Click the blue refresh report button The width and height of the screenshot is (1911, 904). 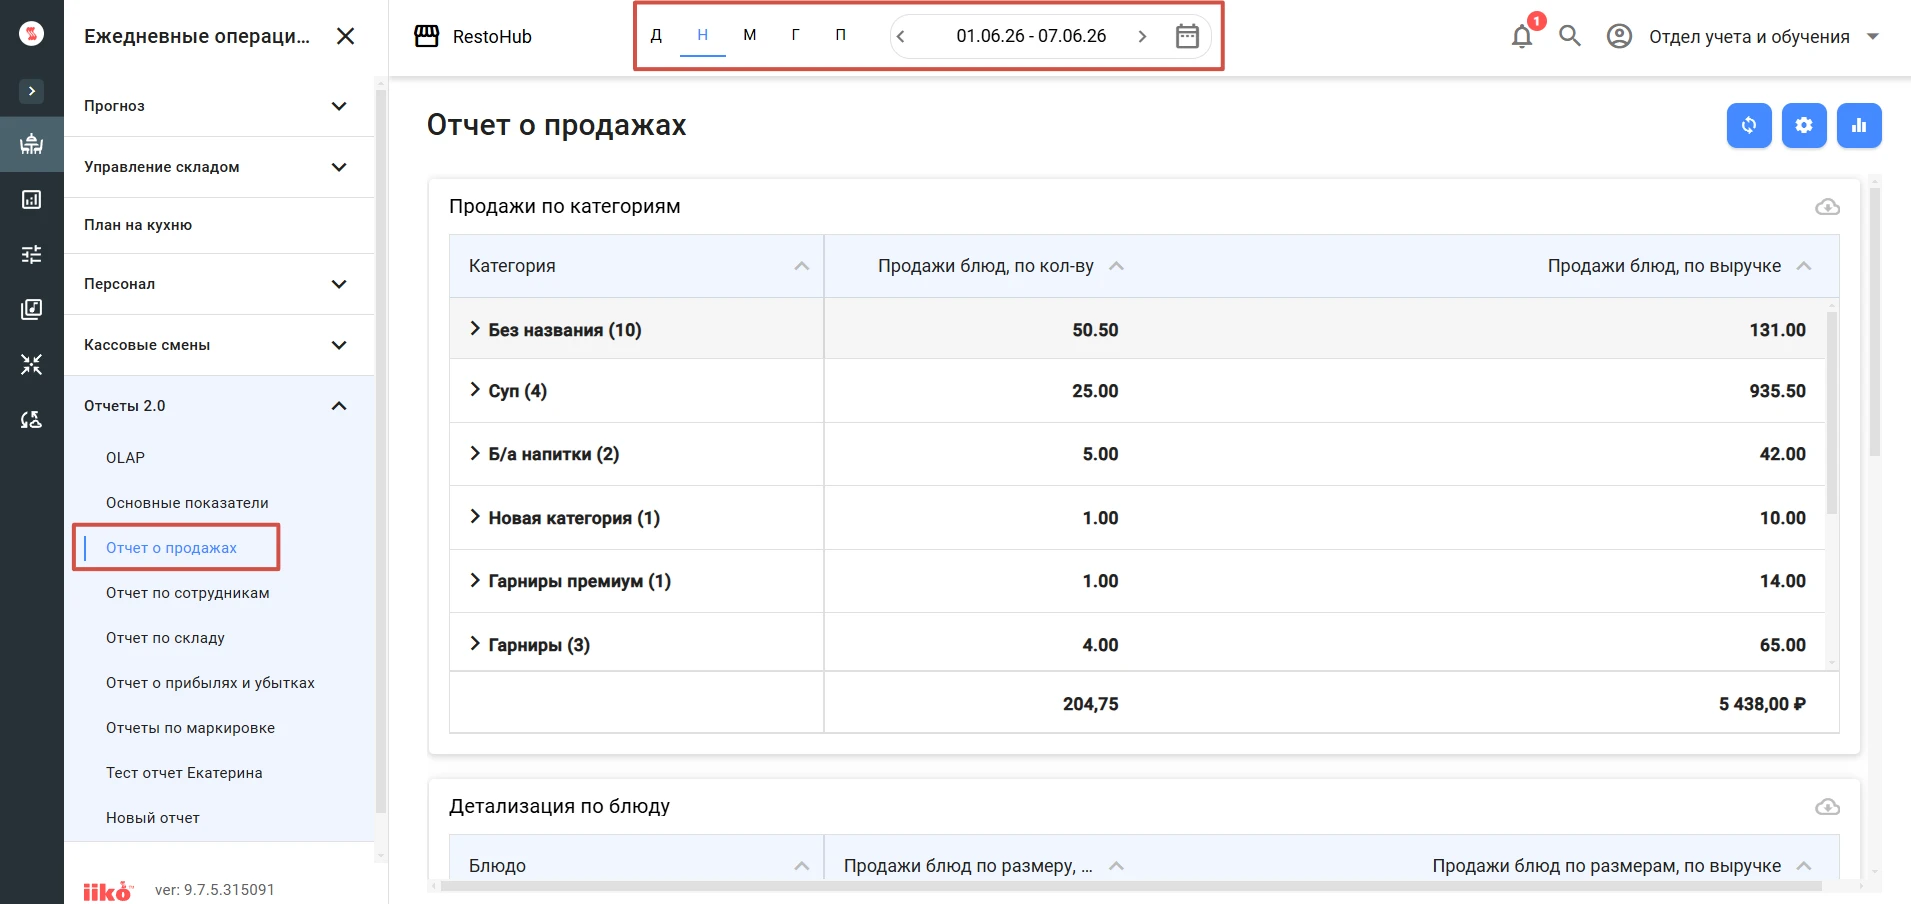click(1749, 126)
